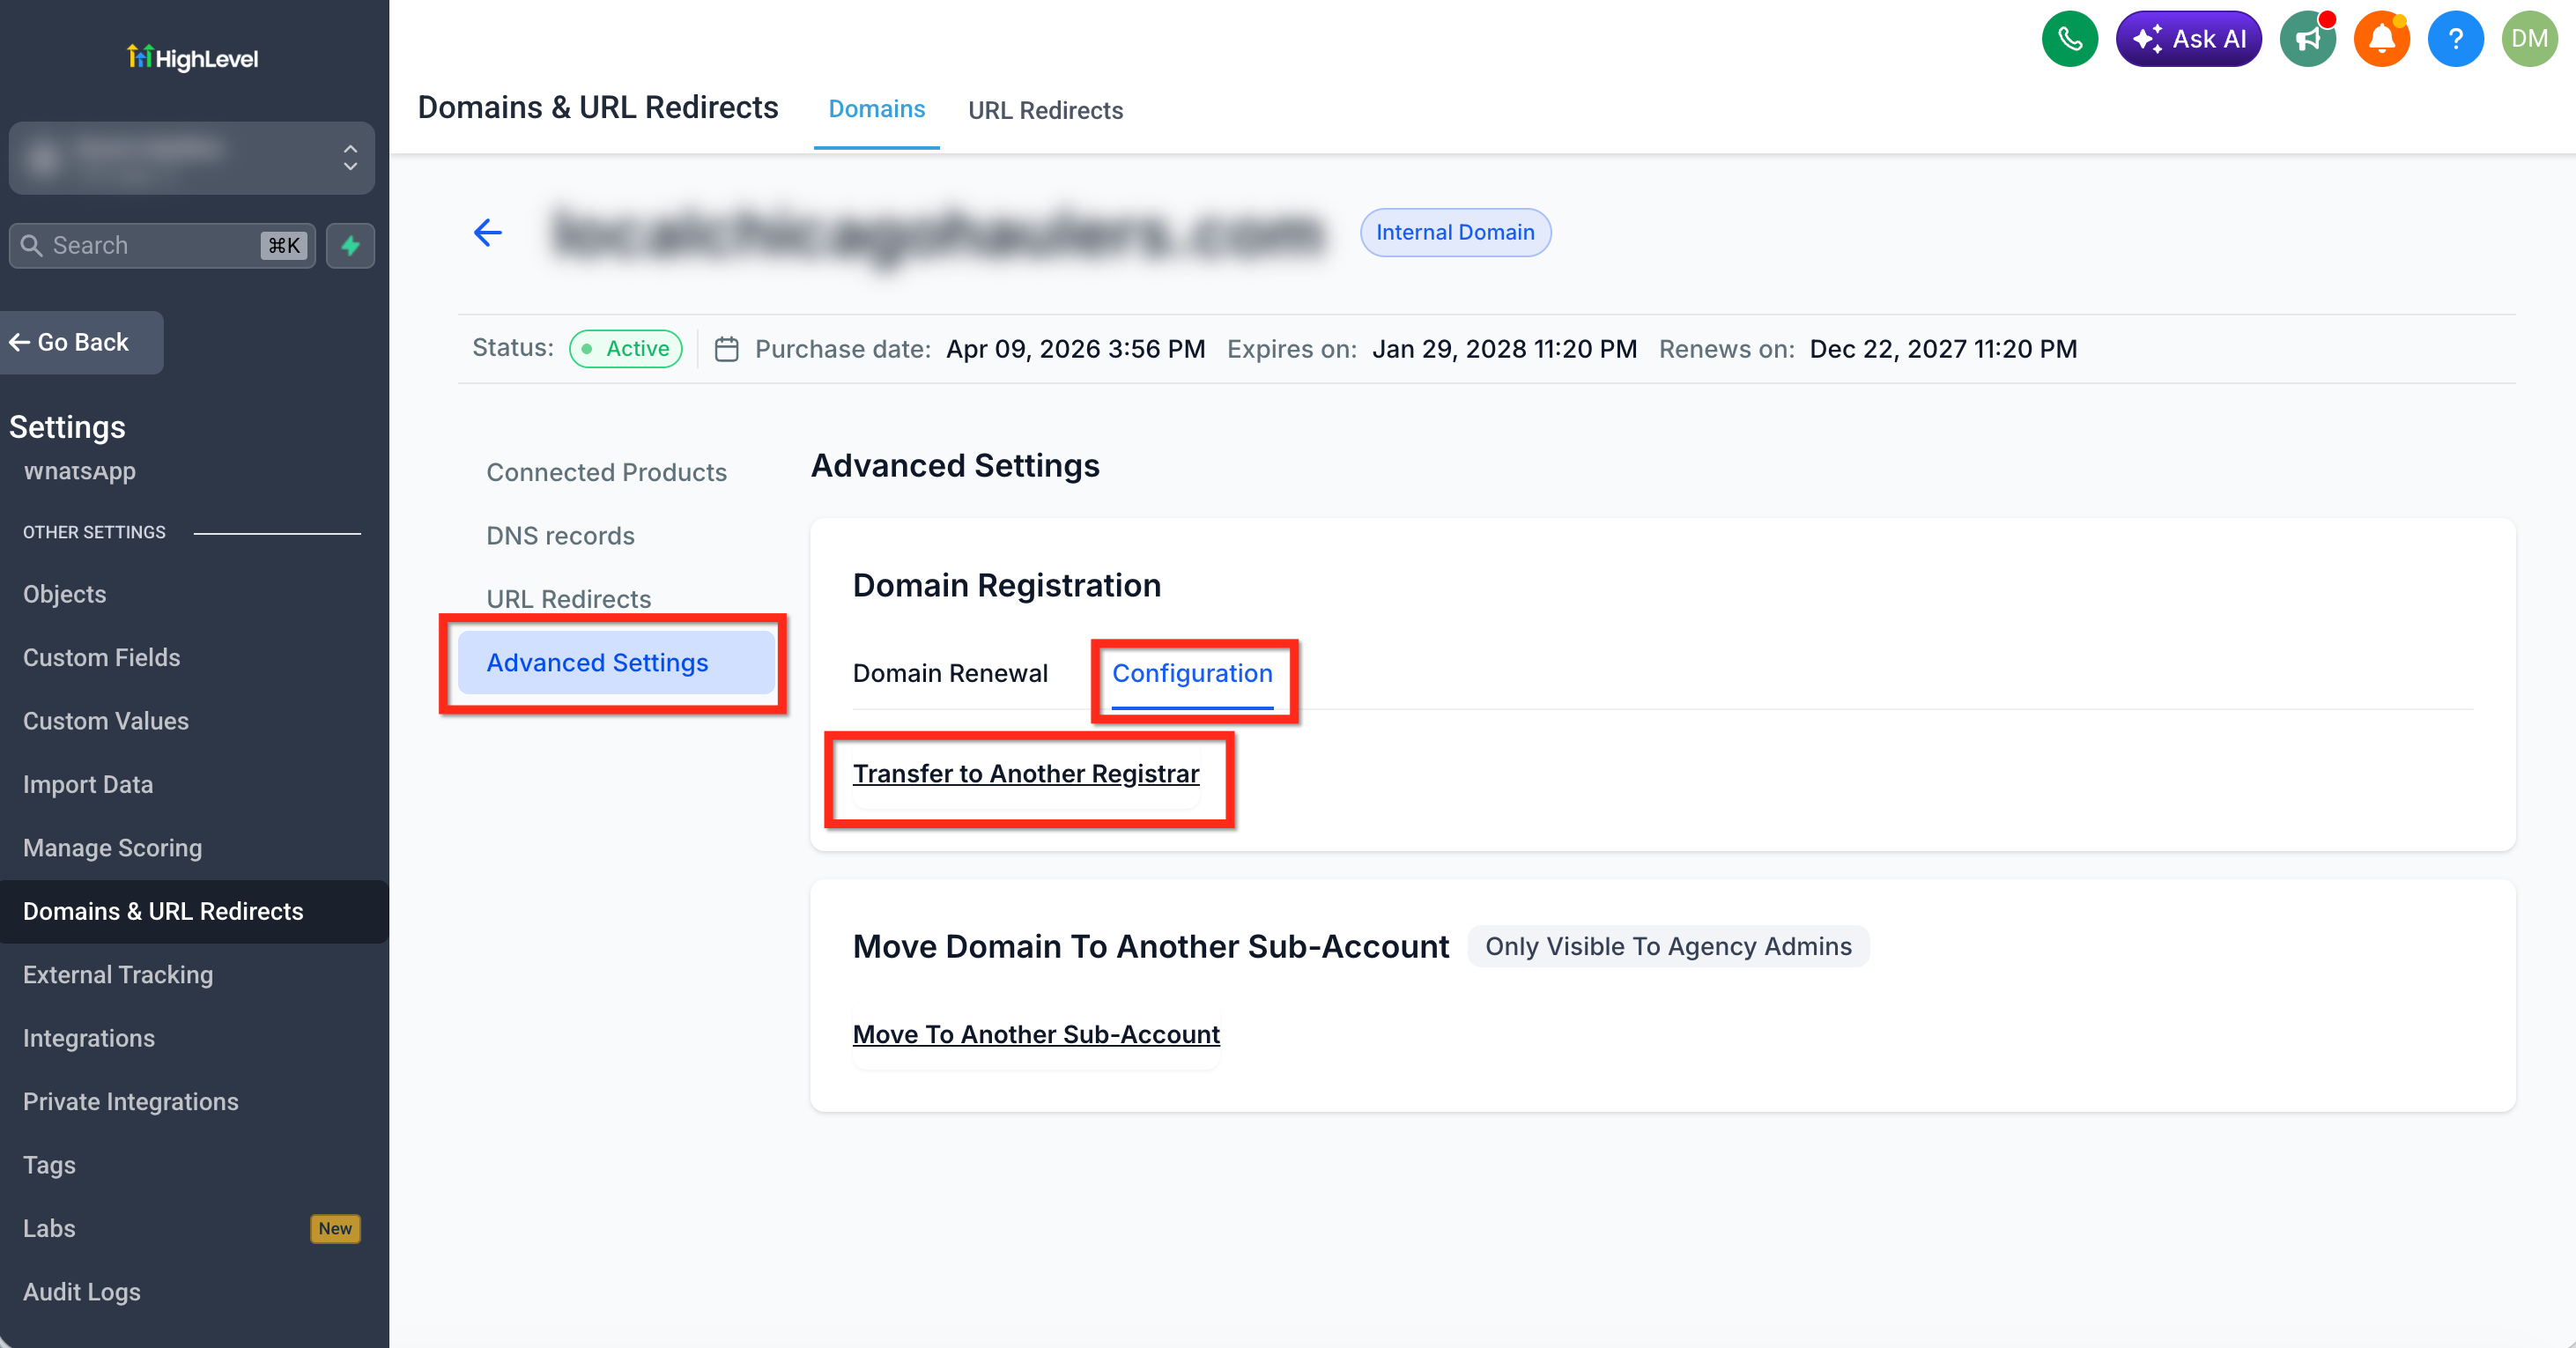
Task: Click the Active status badge
Action: 626,348
